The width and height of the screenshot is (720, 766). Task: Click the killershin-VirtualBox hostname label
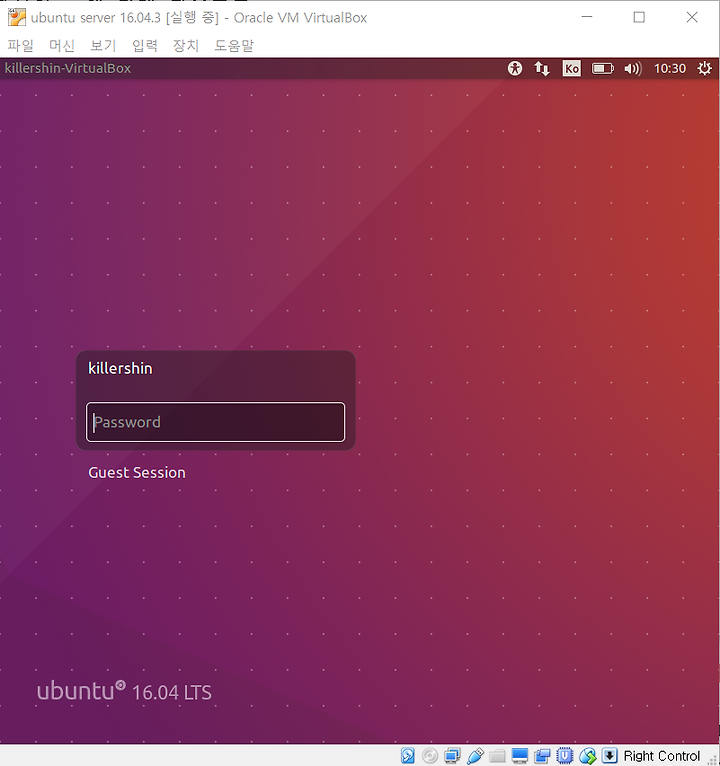68,68
